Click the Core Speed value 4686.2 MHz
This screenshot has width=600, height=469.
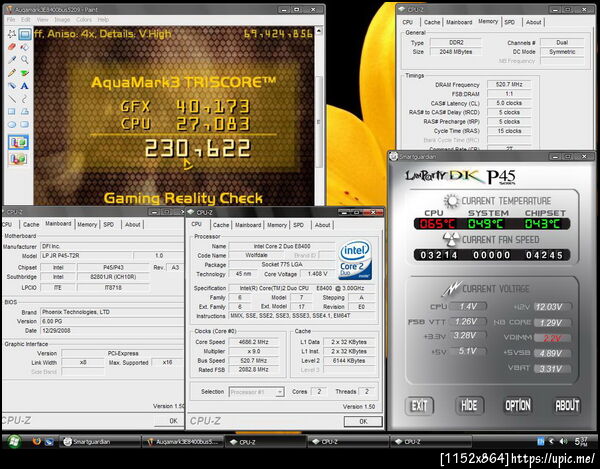point(253,342)
